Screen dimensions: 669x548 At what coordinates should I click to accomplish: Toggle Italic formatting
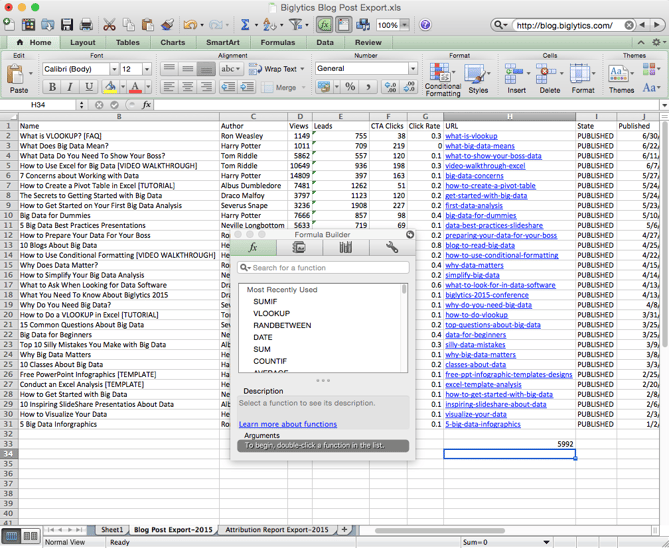click(x=68, y=87)
